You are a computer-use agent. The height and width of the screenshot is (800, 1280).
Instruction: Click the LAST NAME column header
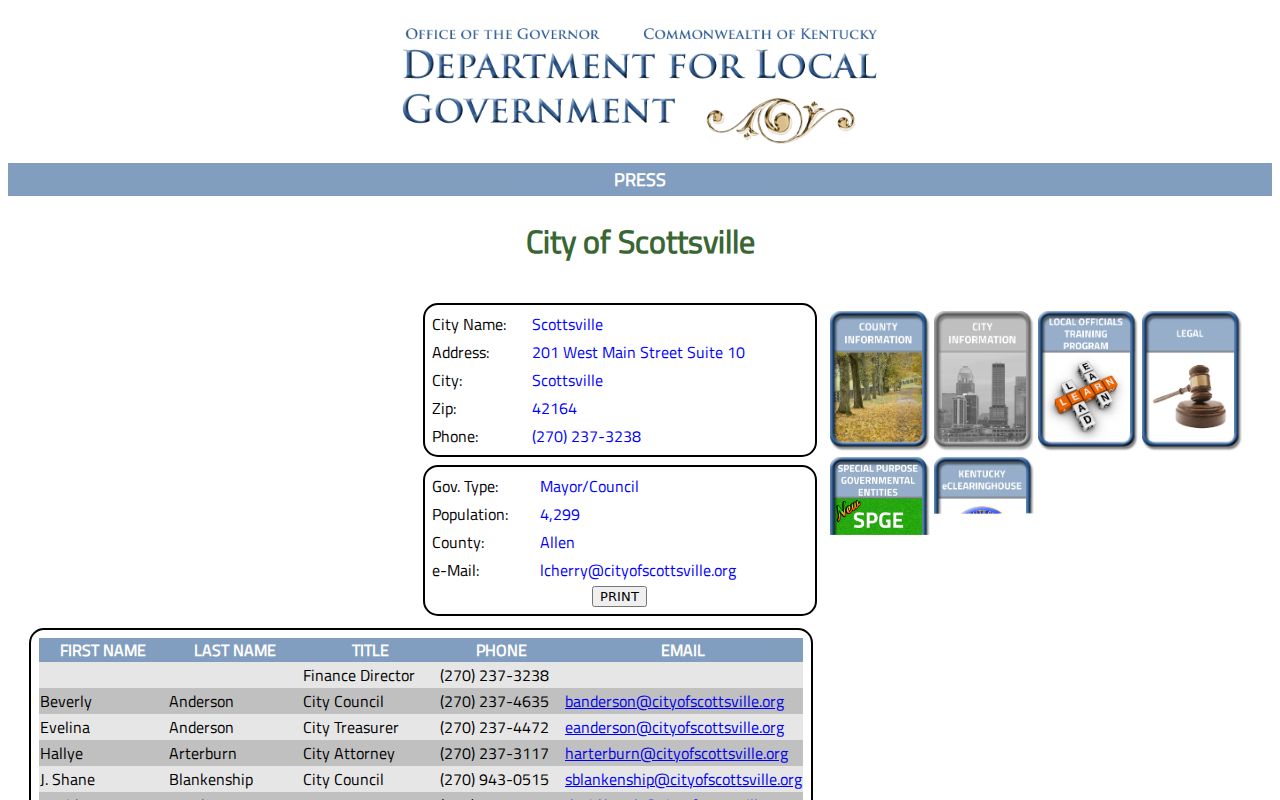pos(235,651)
